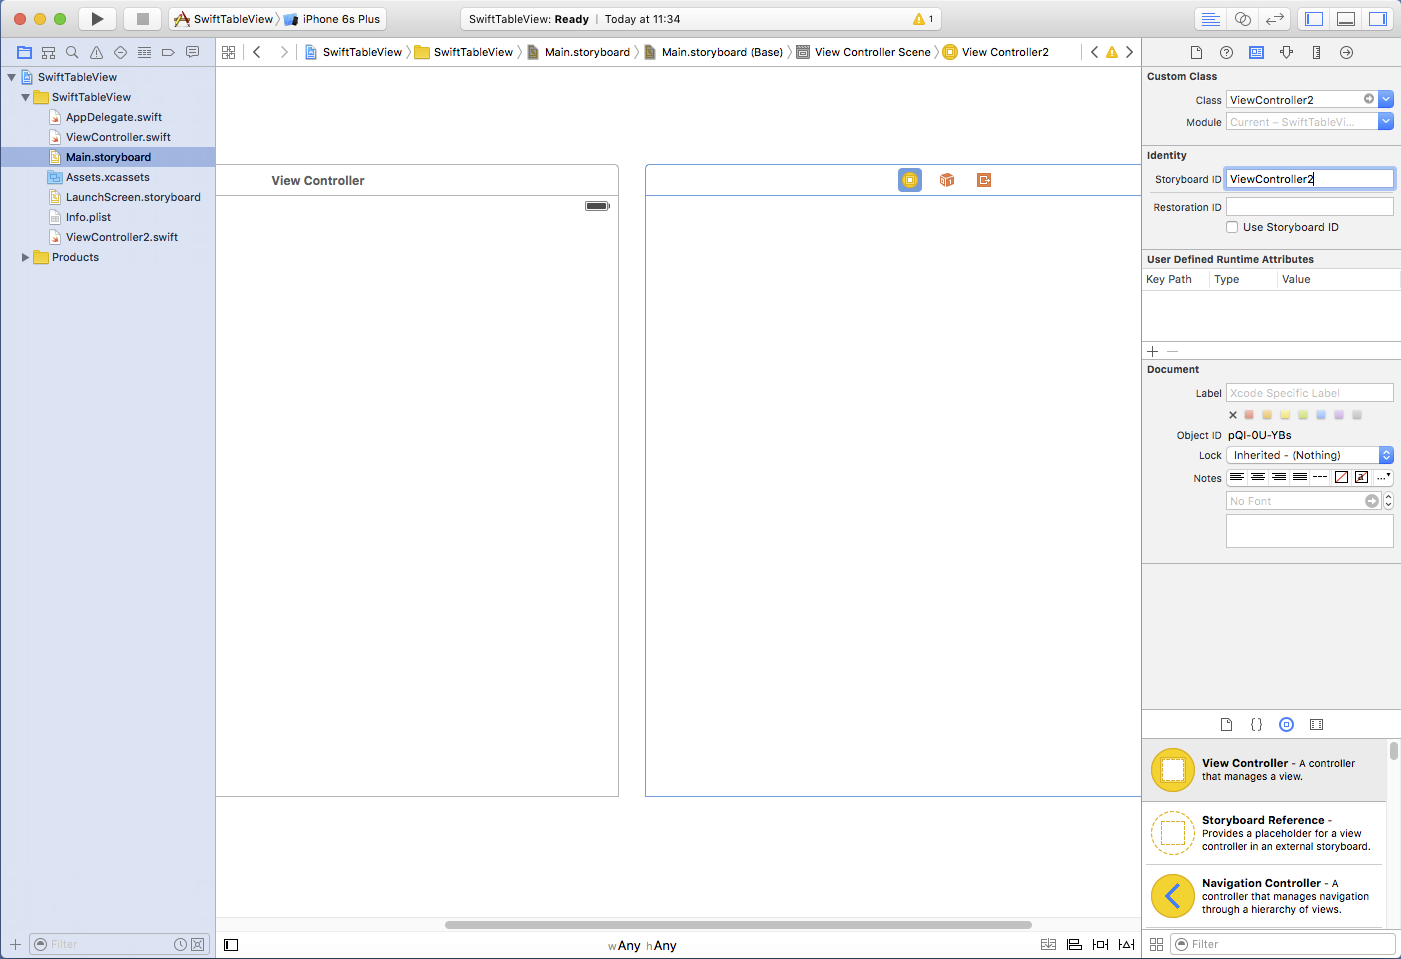Expand the Products folder
Viewport: 1401px width, 959px height.
(x=26, y=257)
